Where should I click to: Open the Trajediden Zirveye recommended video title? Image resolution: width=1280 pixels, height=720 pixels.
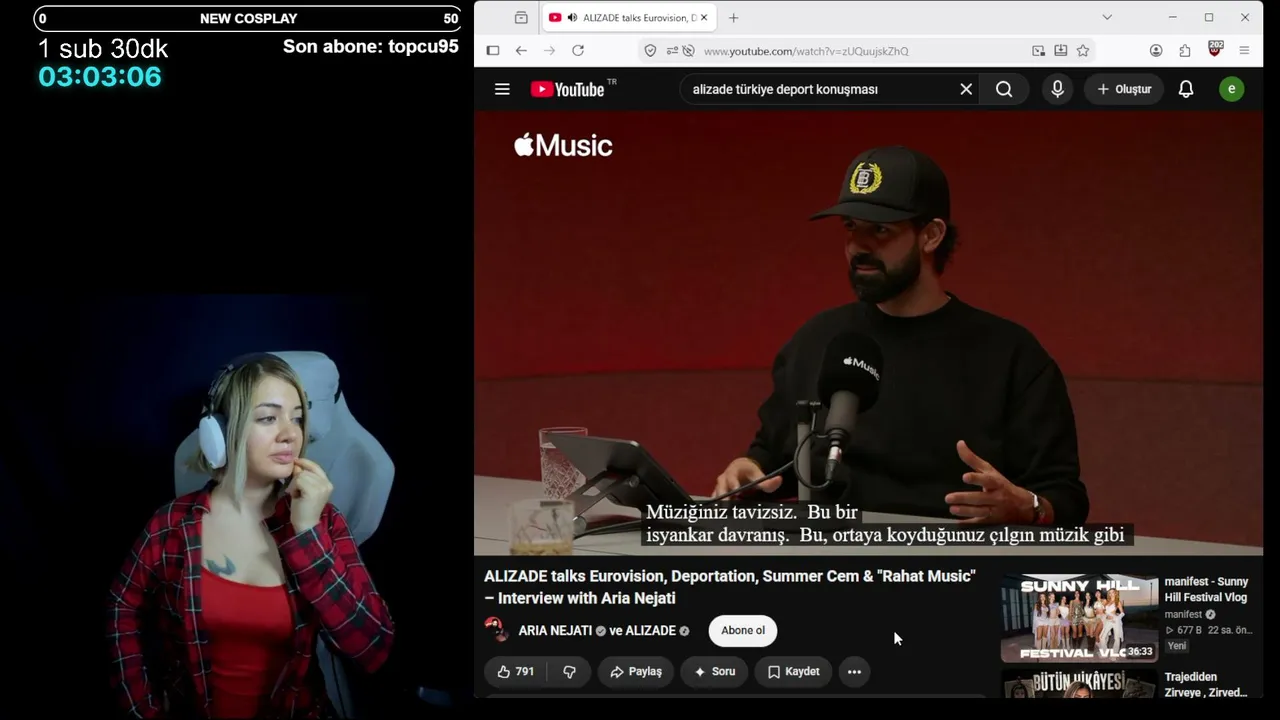pyautogui.click(x=1206, y=685)
